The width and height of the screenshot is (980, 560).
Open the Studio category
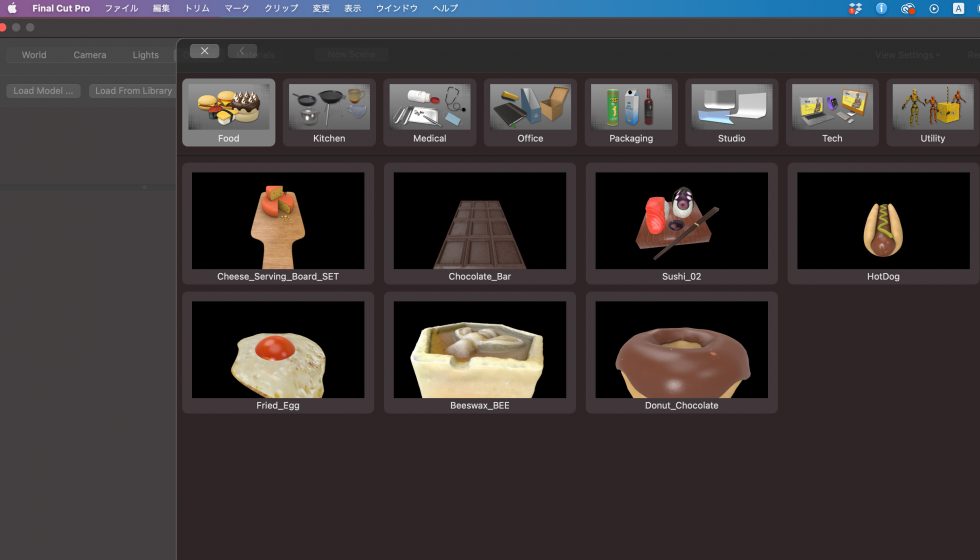click(731, 112)
